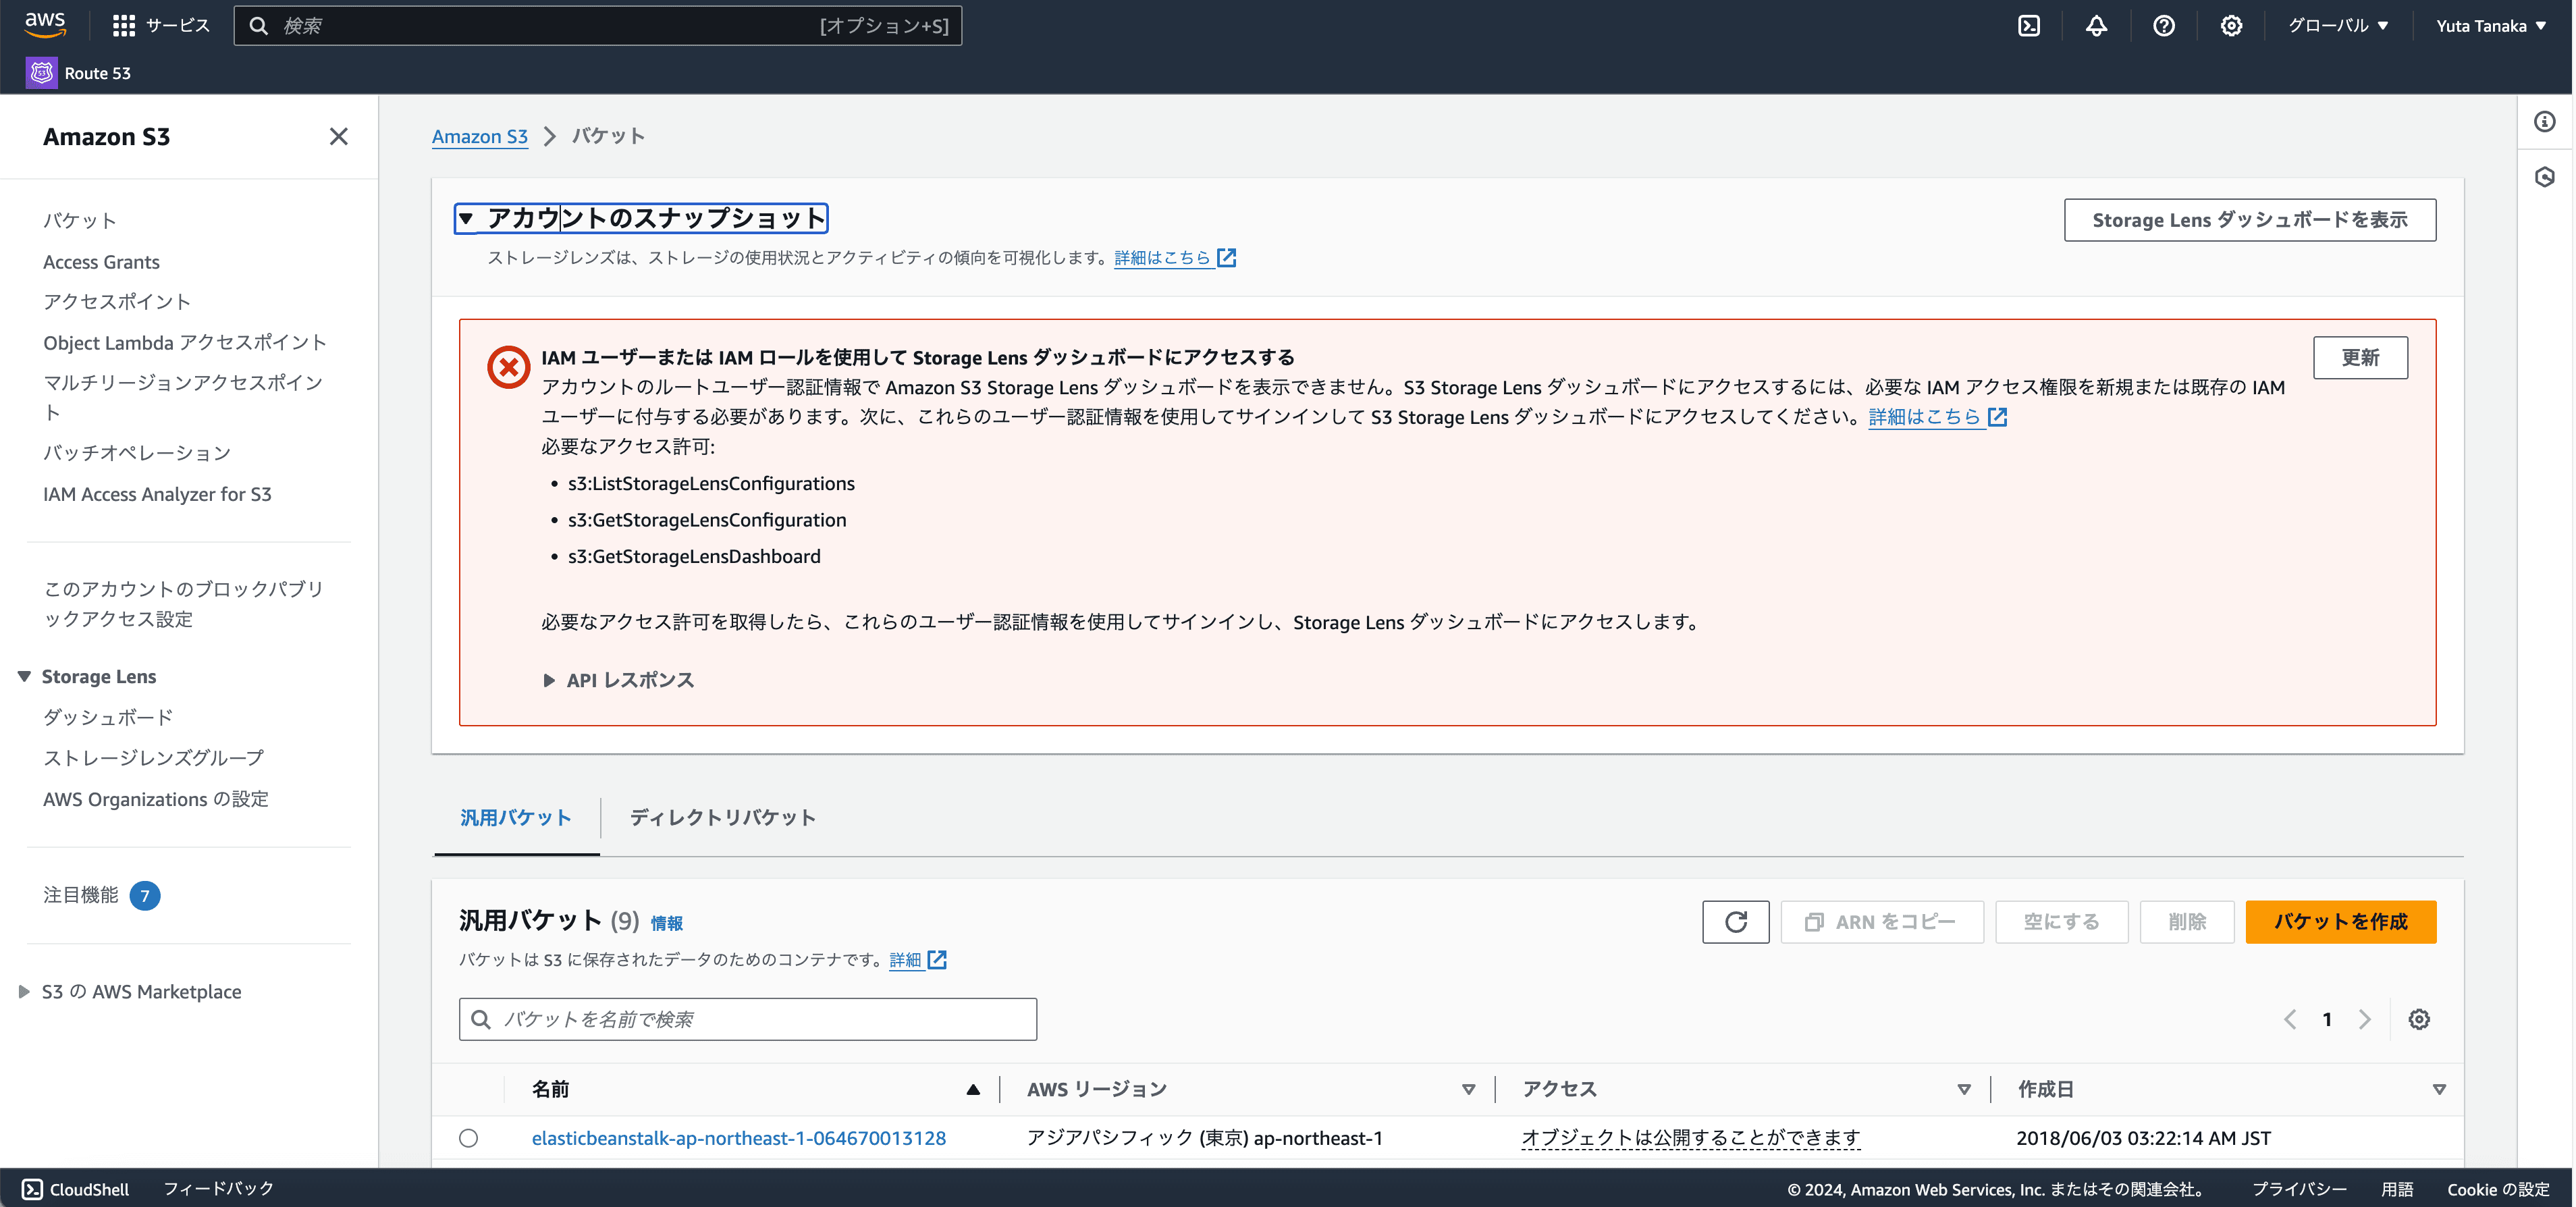Open table preferences gear icon

click(x=2419, y=1019)
